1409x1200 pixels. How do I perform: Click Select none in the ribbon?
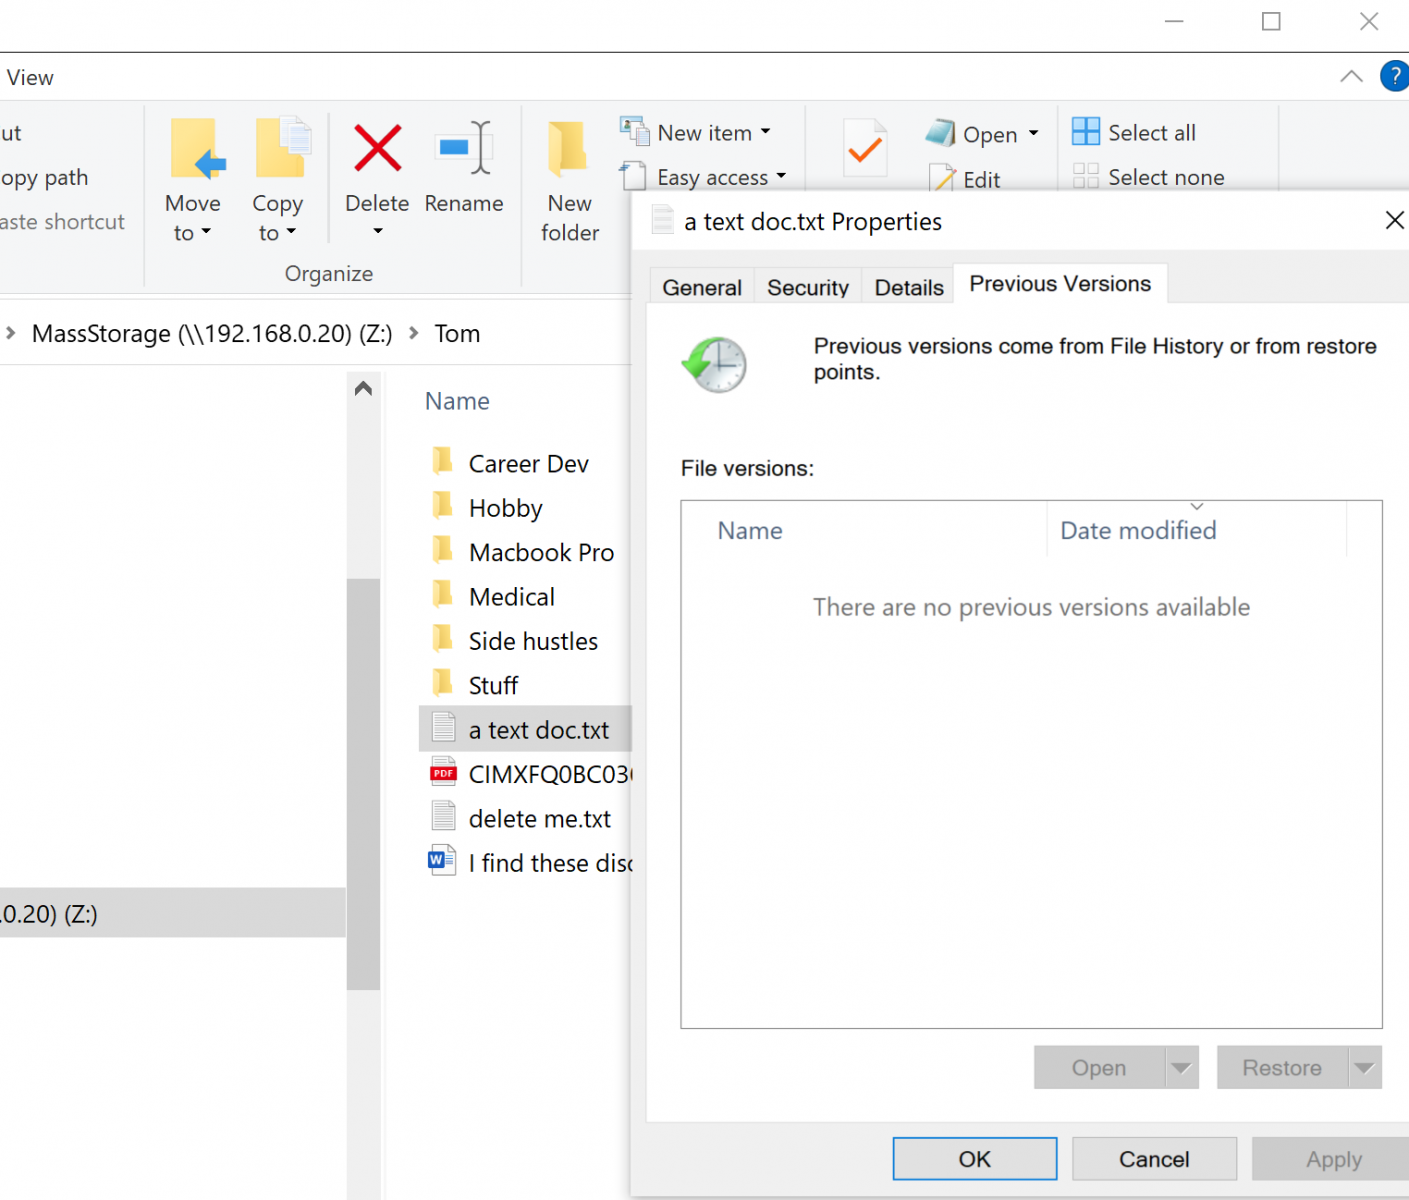pyautogui.click(x=1166, y=177)
